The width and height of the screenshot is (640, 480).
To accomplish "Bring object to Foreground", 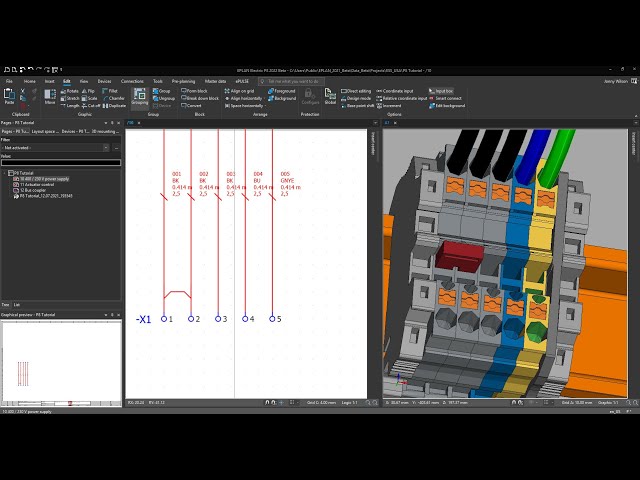I will (282, 91).
